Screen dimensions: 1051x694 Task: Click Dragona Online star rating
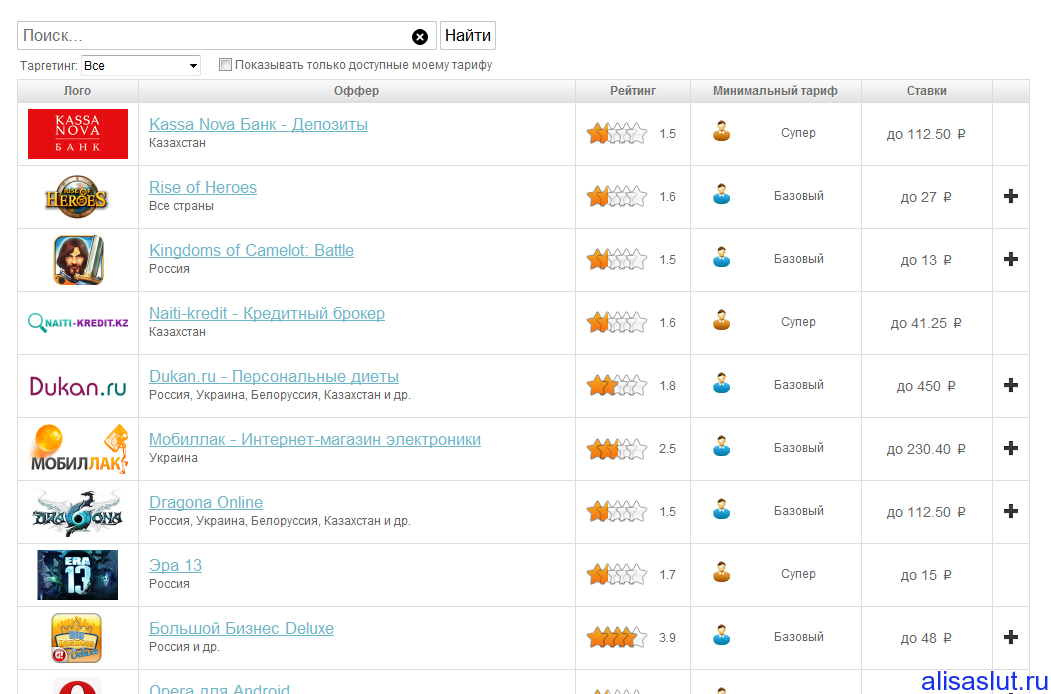[x=617, y=512]
